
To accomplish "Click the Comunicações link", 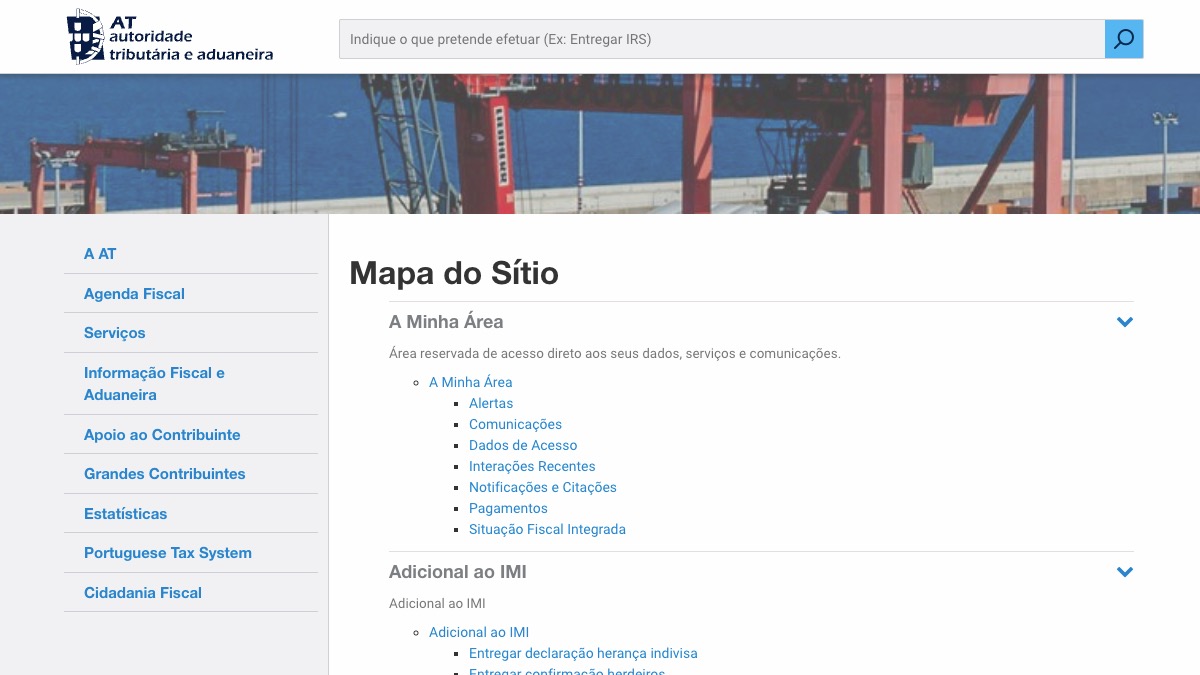I will [x=515, y=424].
